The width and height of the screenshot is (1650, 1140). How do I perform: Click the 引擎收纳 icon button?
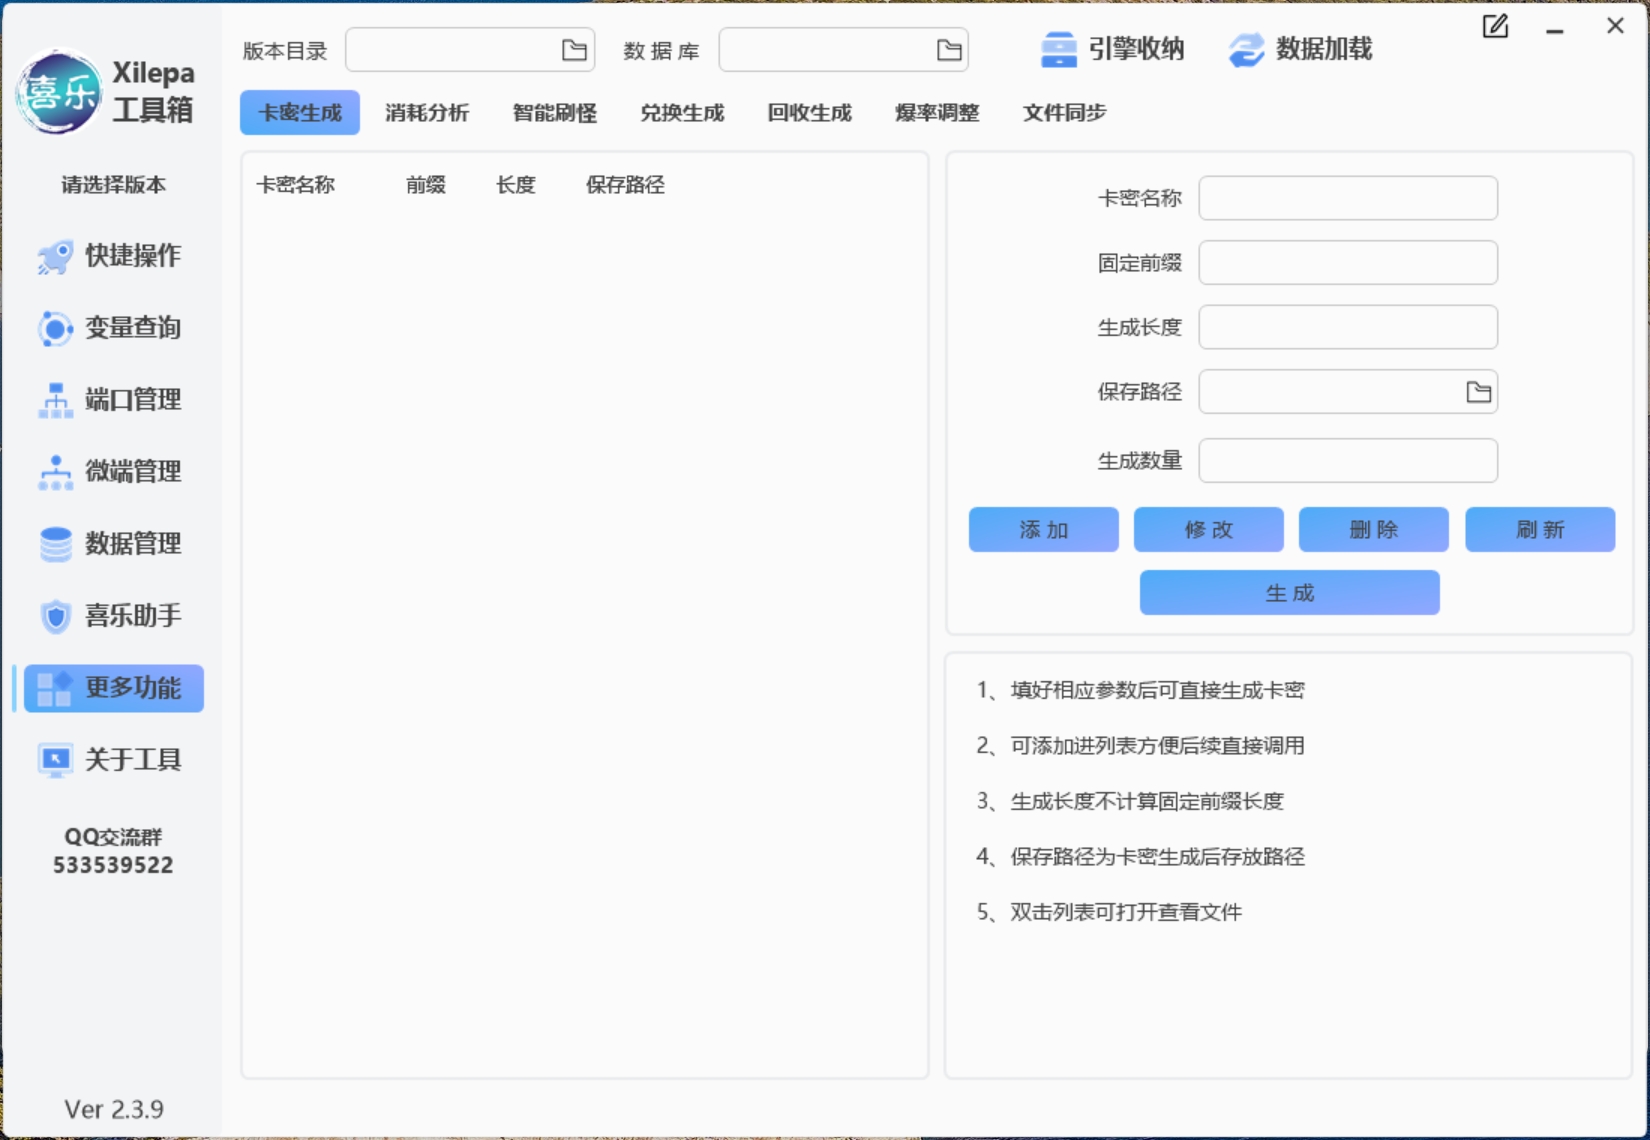pyautogui.click(x=1058, y=49)
